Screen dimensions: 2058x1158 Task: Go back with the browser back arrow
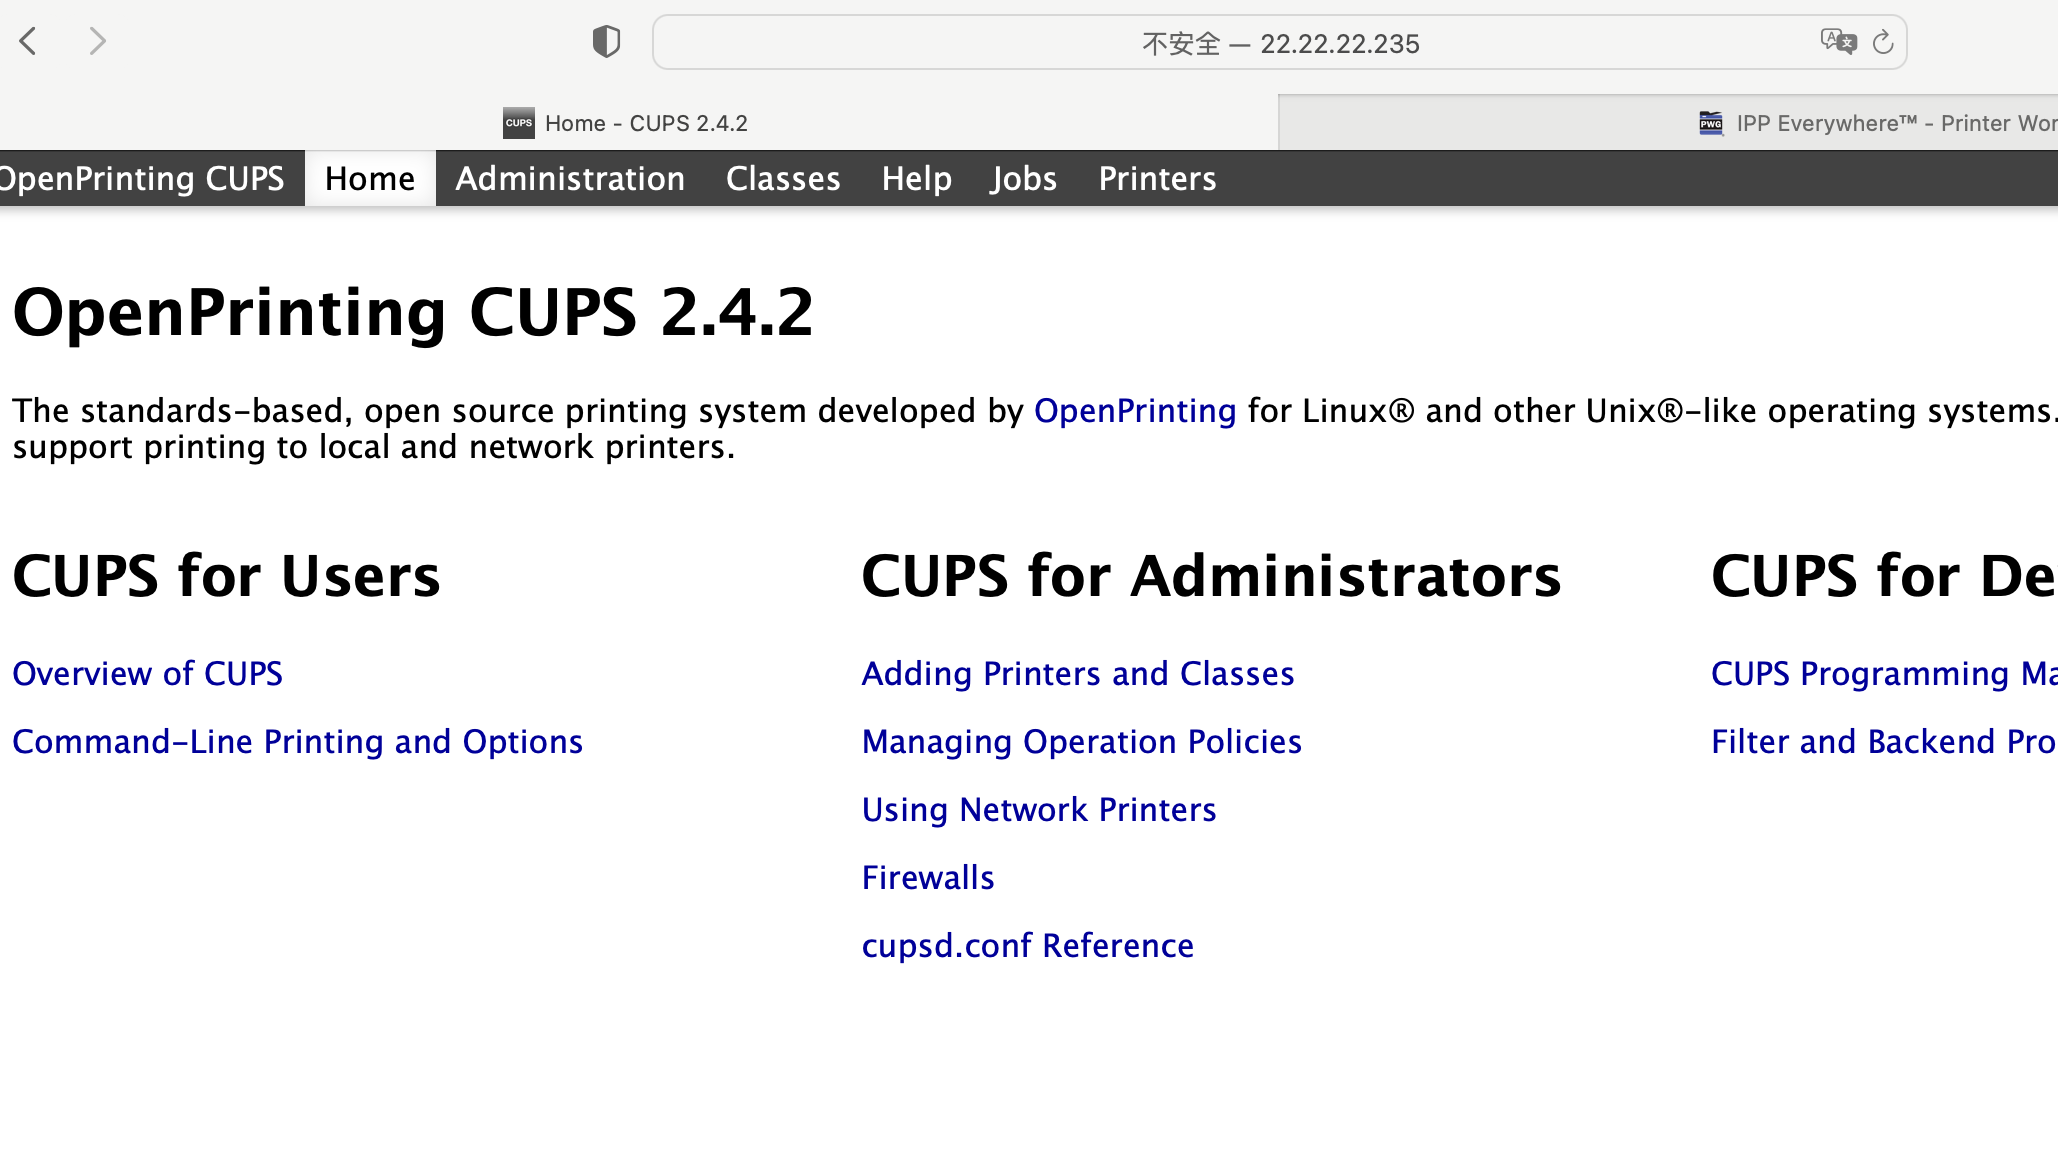tap(29, 41)
